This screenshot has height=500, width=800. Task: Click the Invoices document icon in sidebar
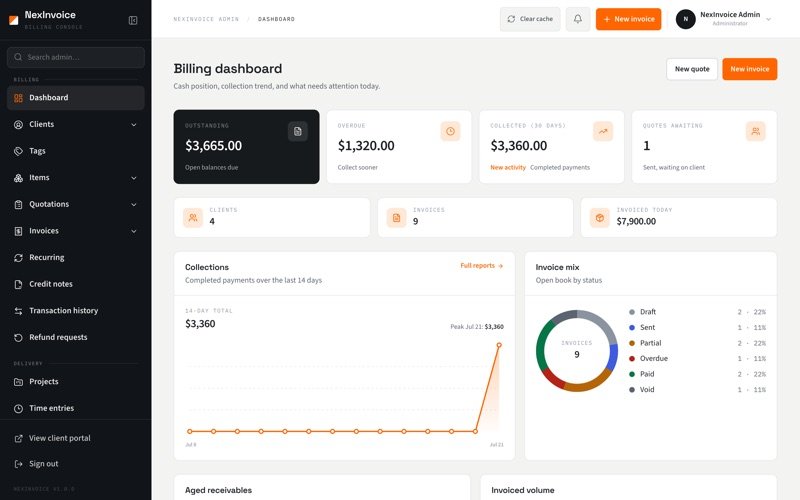coord(18,231)
